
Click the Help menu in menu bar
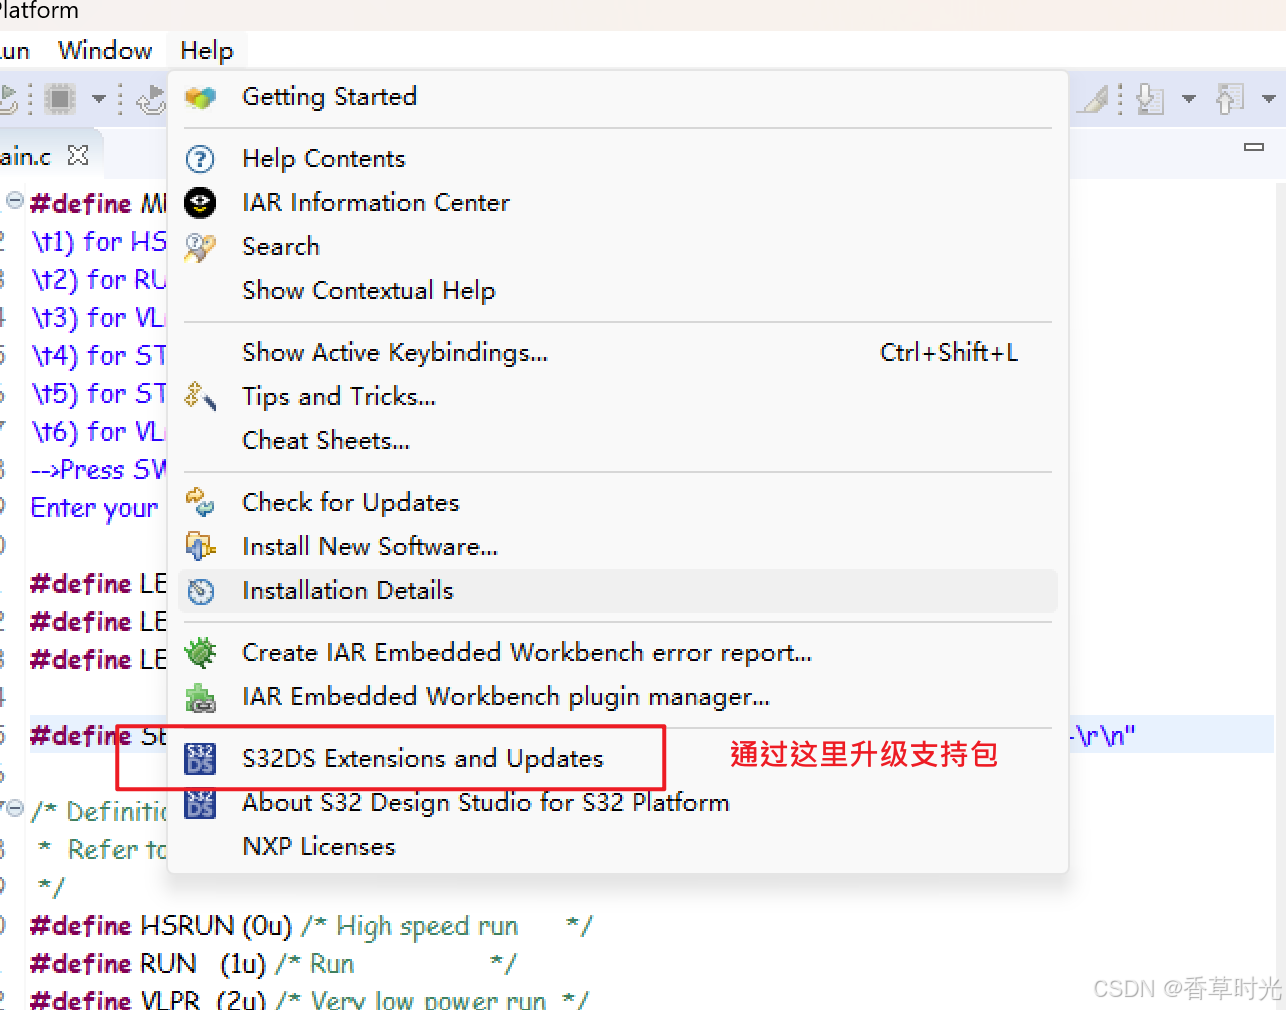(207, 51)
